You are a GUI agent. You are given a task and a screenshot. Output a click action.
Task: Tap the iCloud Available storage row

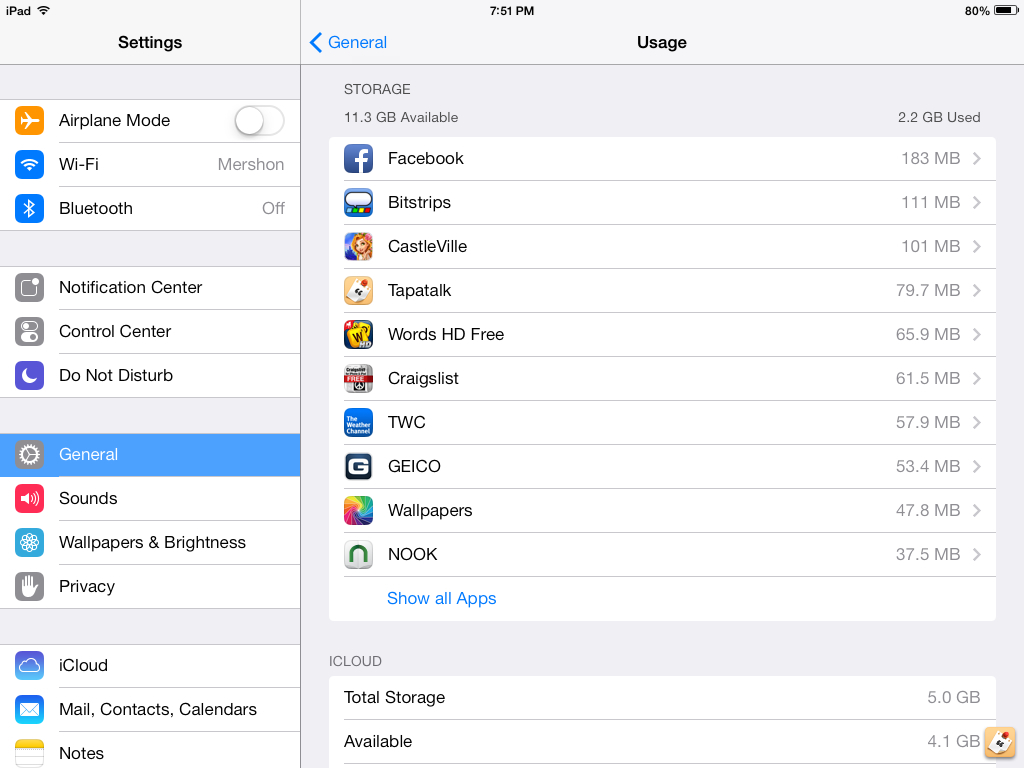tap(662, 742)
